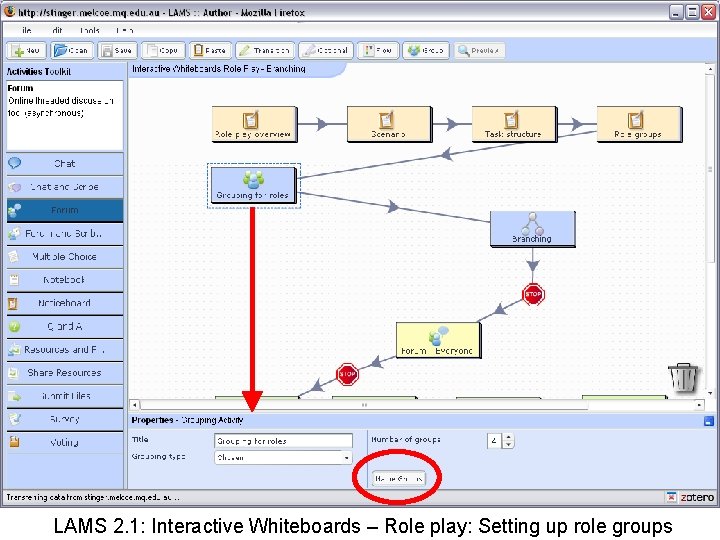Select the Scenario activity node
Viewport: 720px width, 540px height.
click(389, 124)
